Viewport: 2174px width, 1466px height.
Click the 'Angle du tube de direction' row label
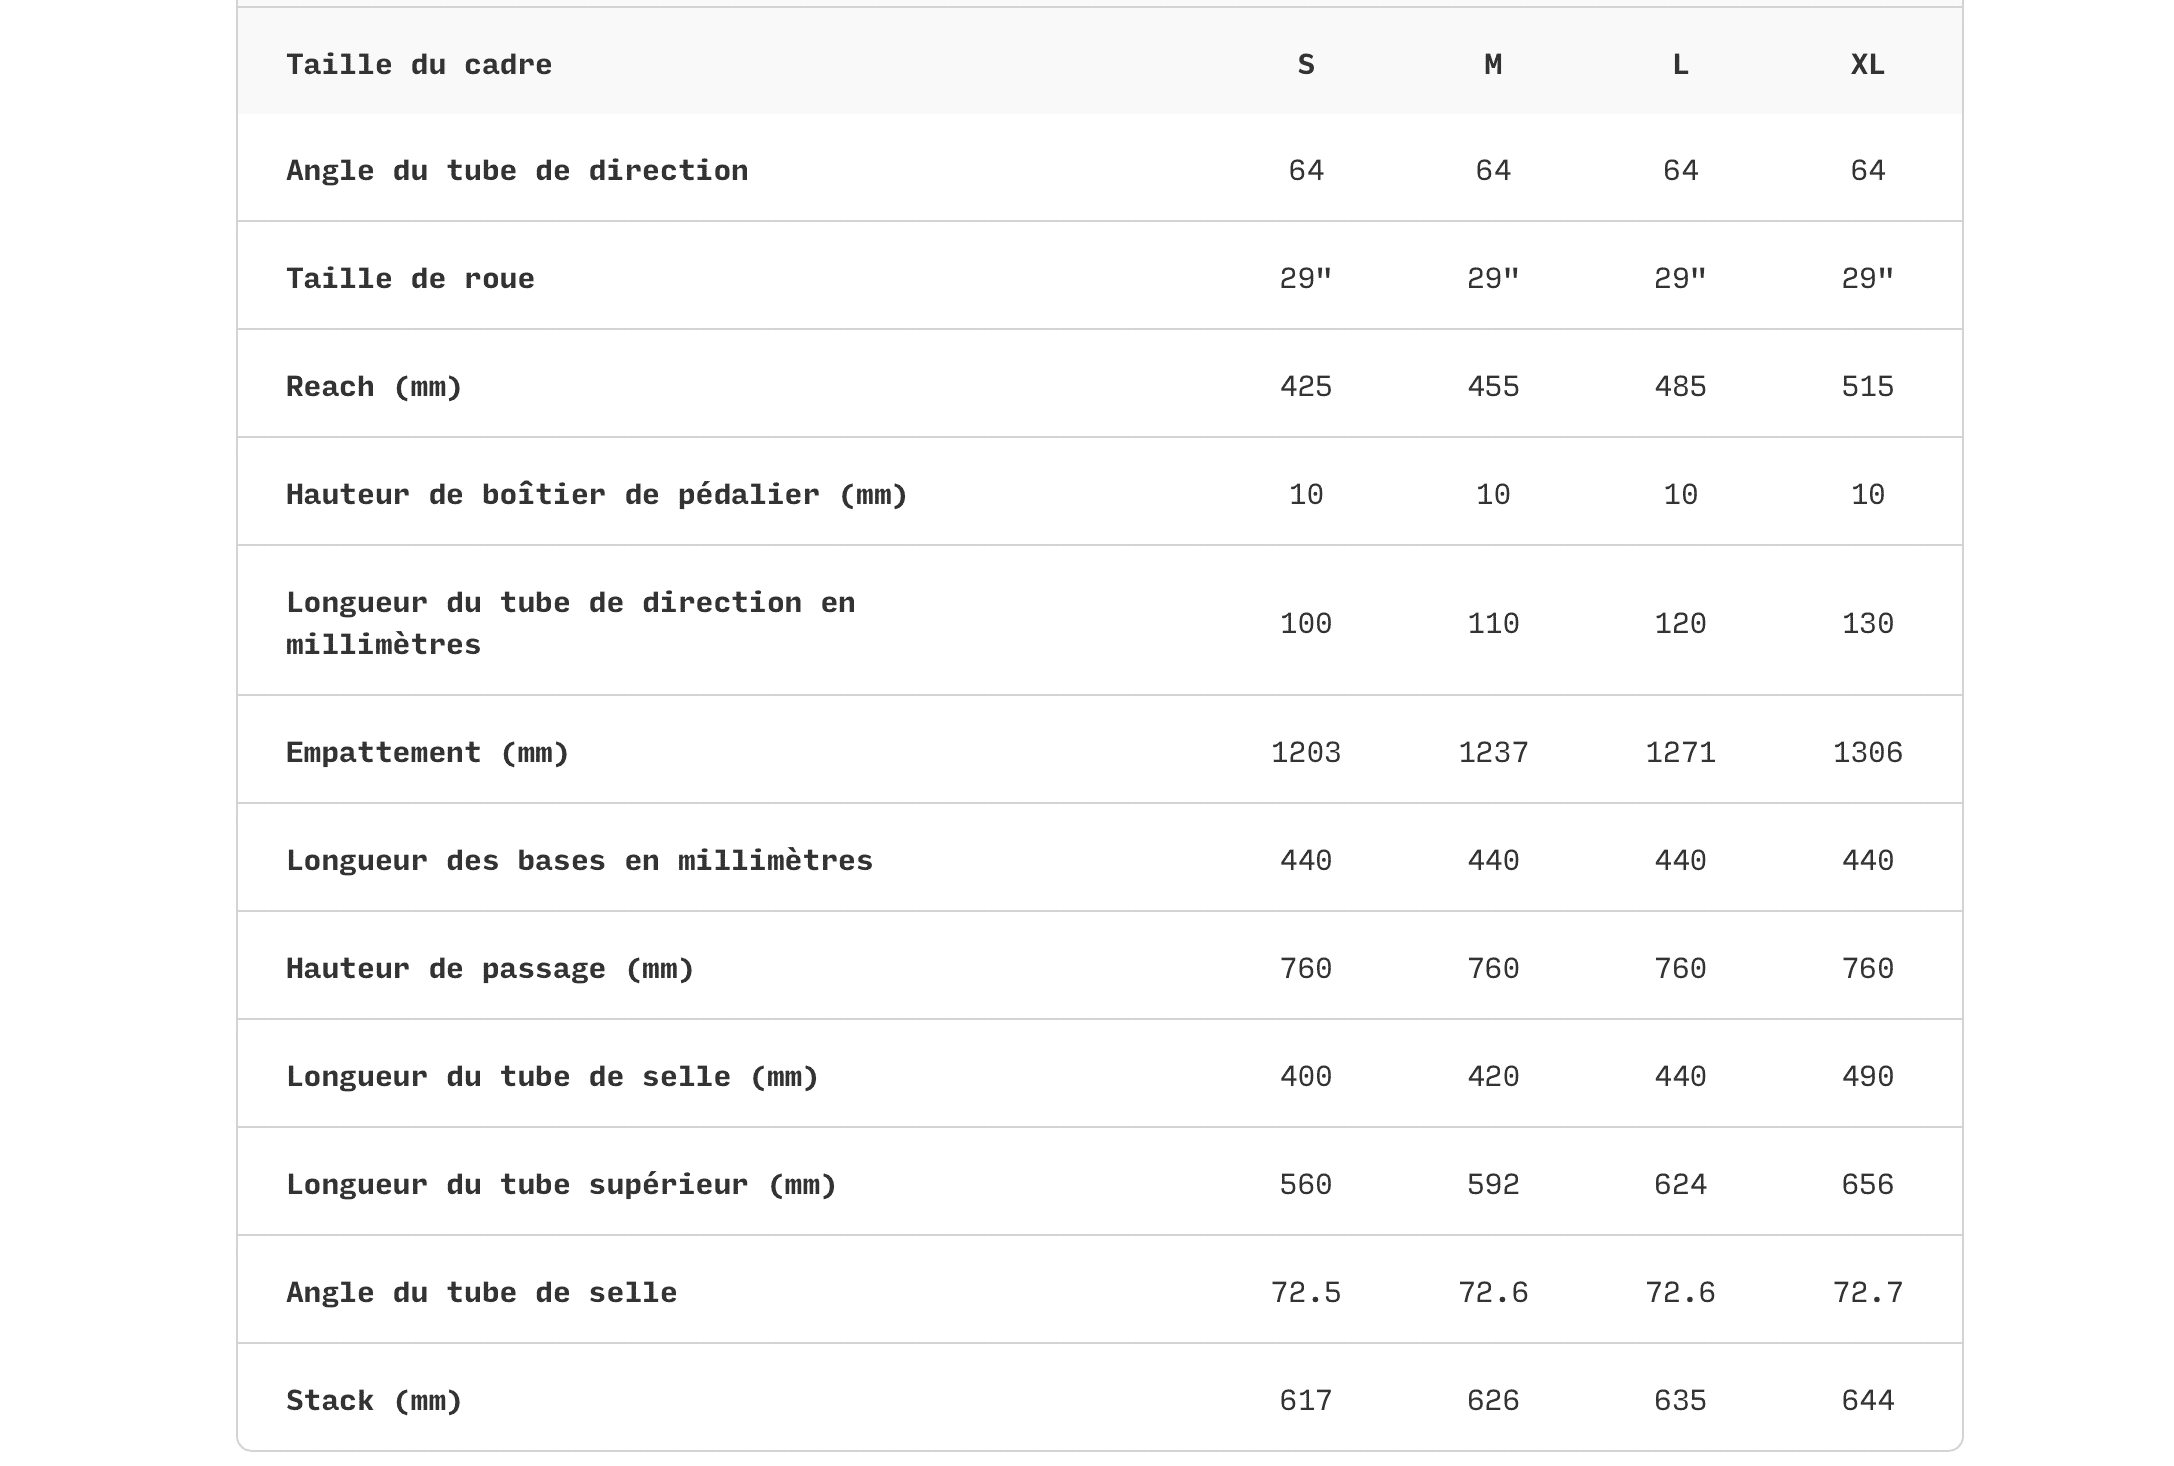[x=517, y=171]
